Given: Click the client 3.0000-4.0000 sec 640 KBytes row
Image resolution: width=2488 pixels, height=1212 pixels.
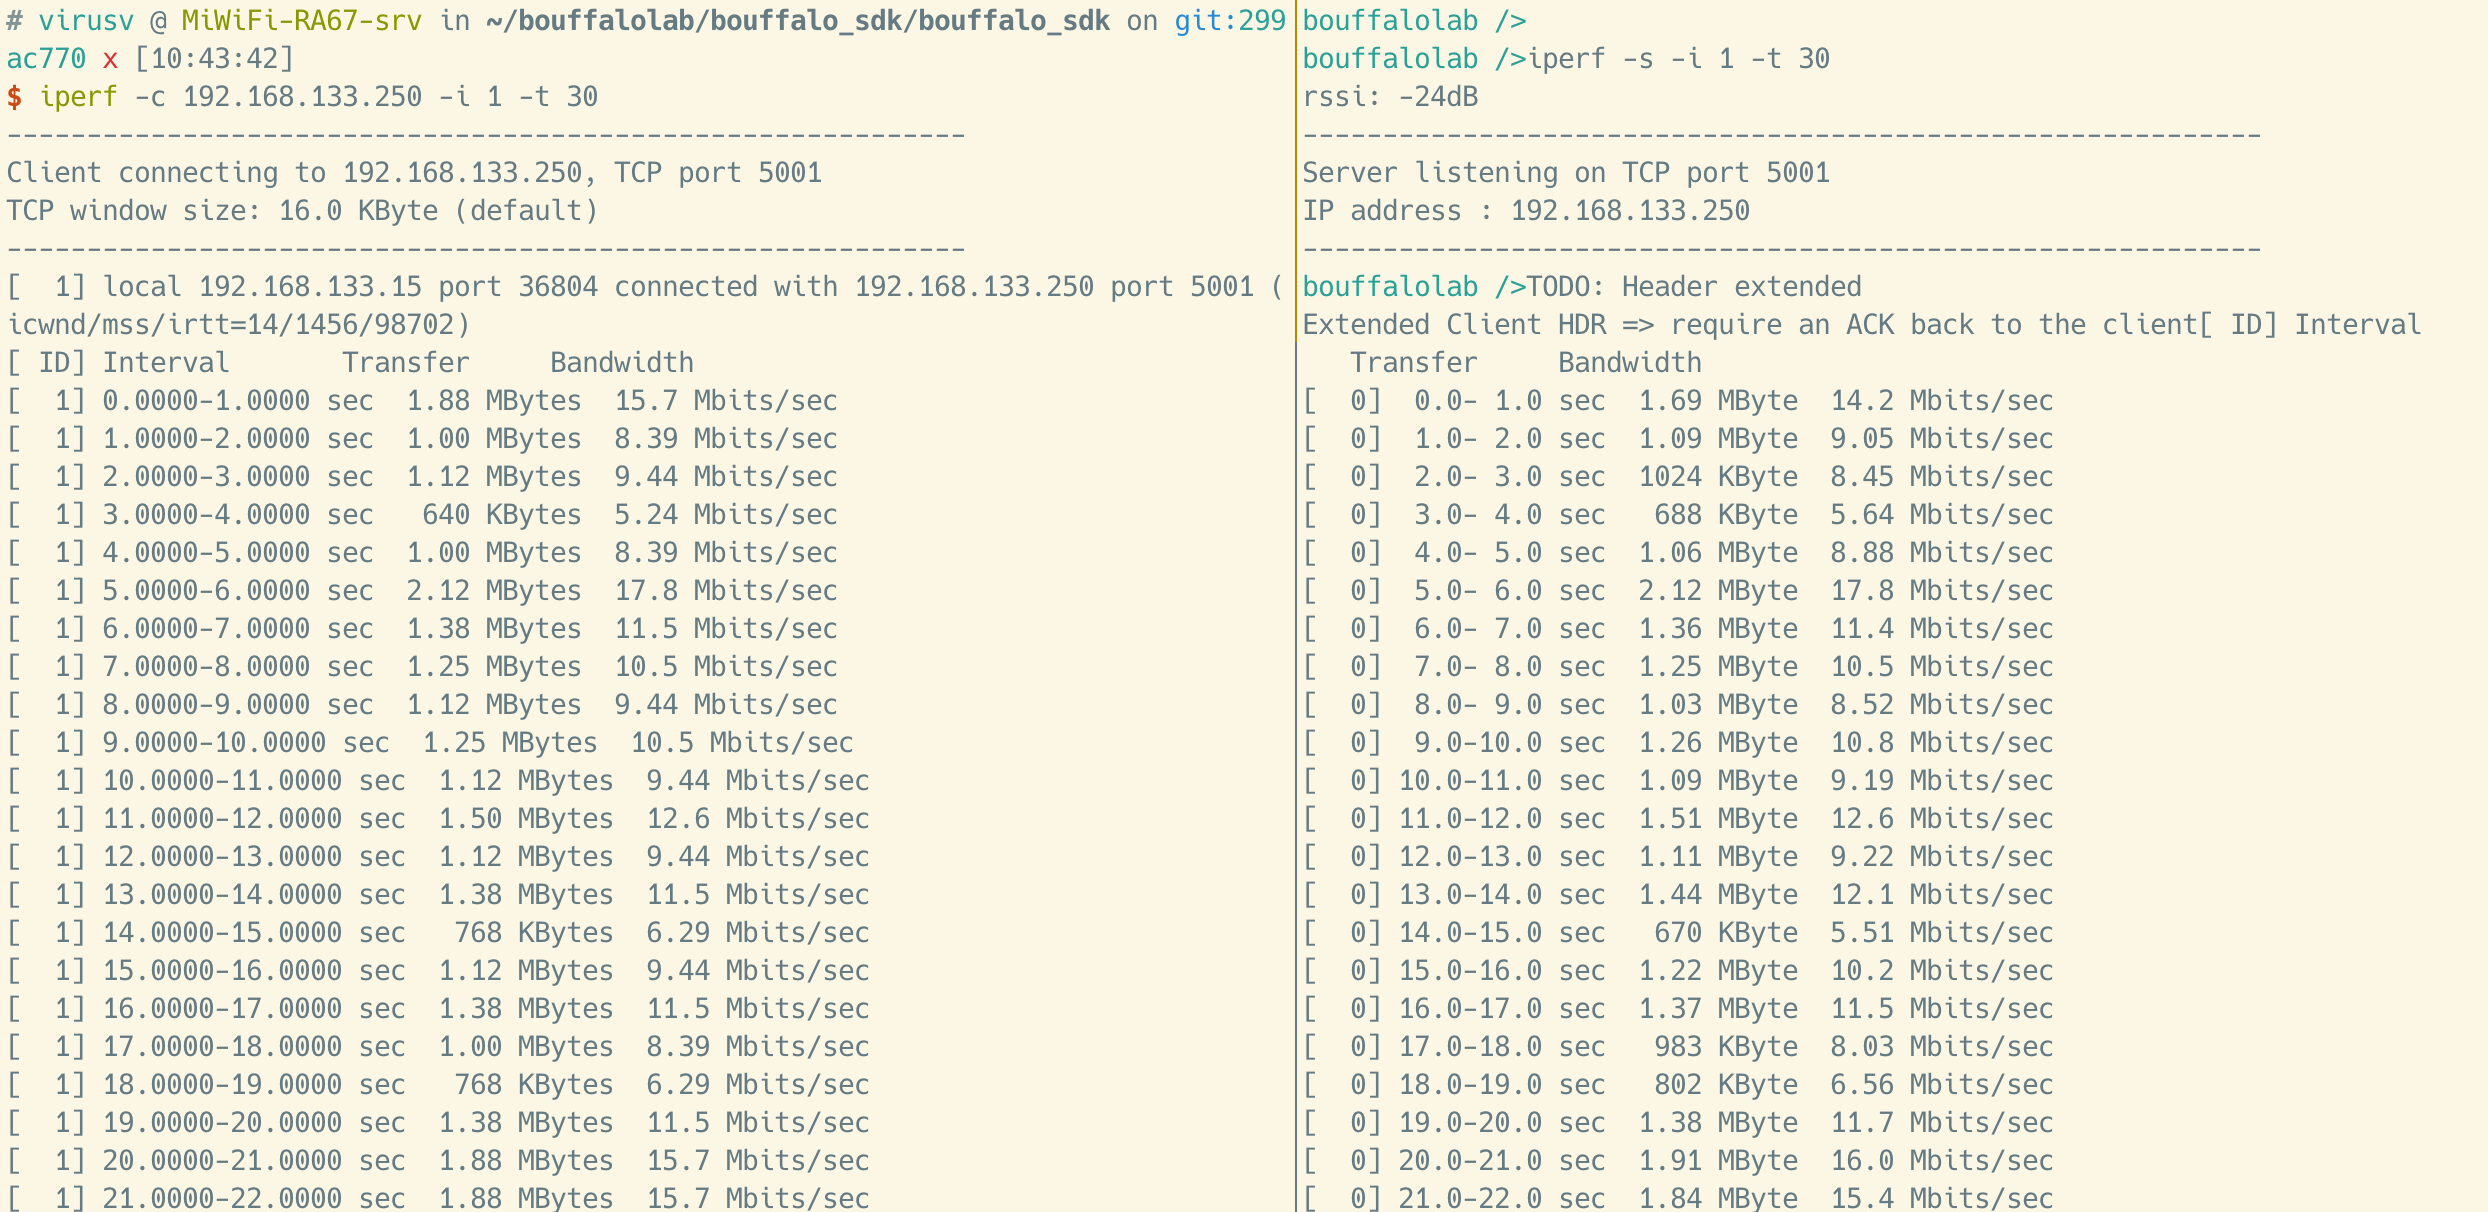Looking at the screenshot, I should point(422,515).
